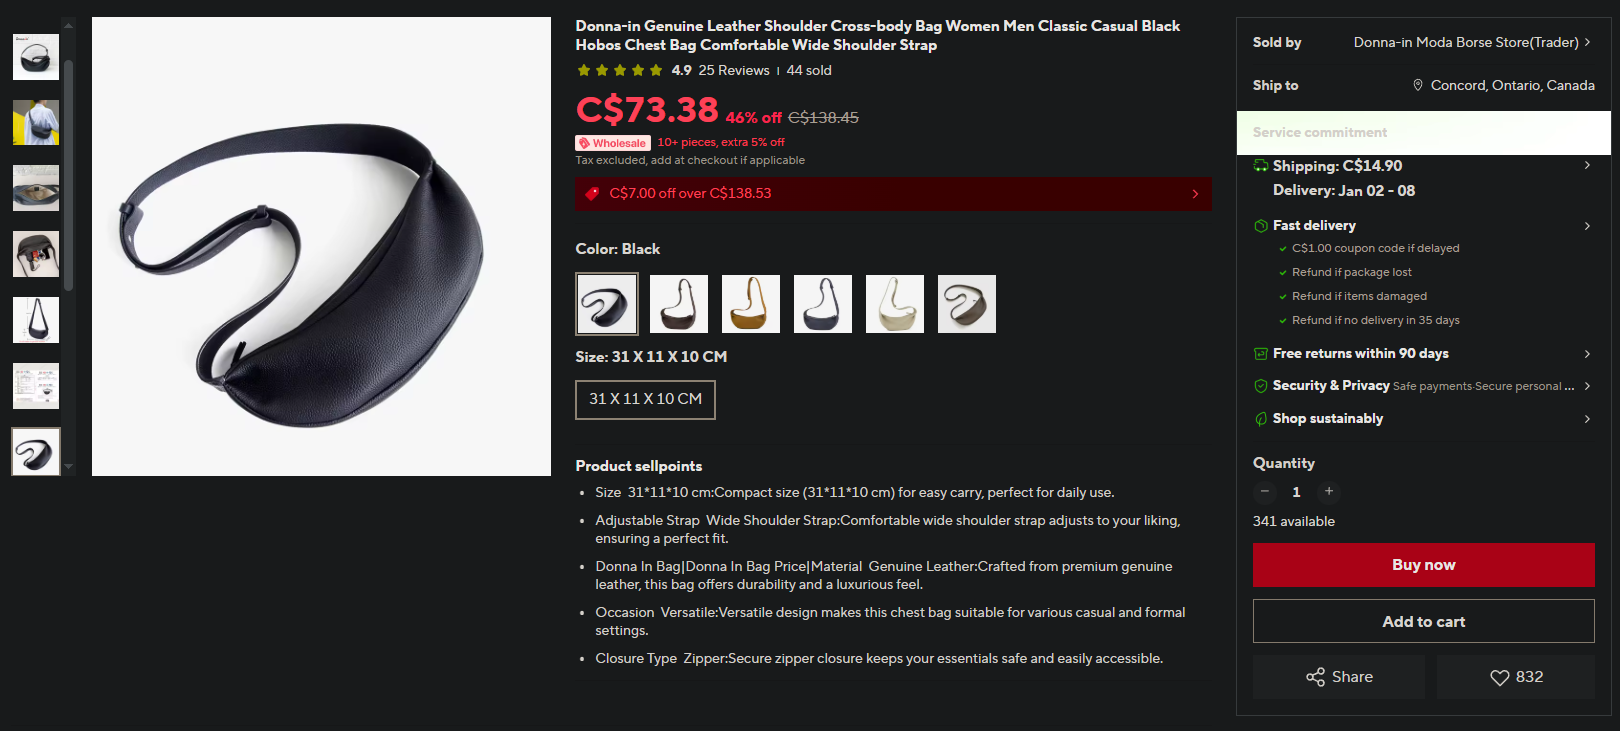Click the shipping truck icon
The image size is (1620, 731).
pos(1261,166)
